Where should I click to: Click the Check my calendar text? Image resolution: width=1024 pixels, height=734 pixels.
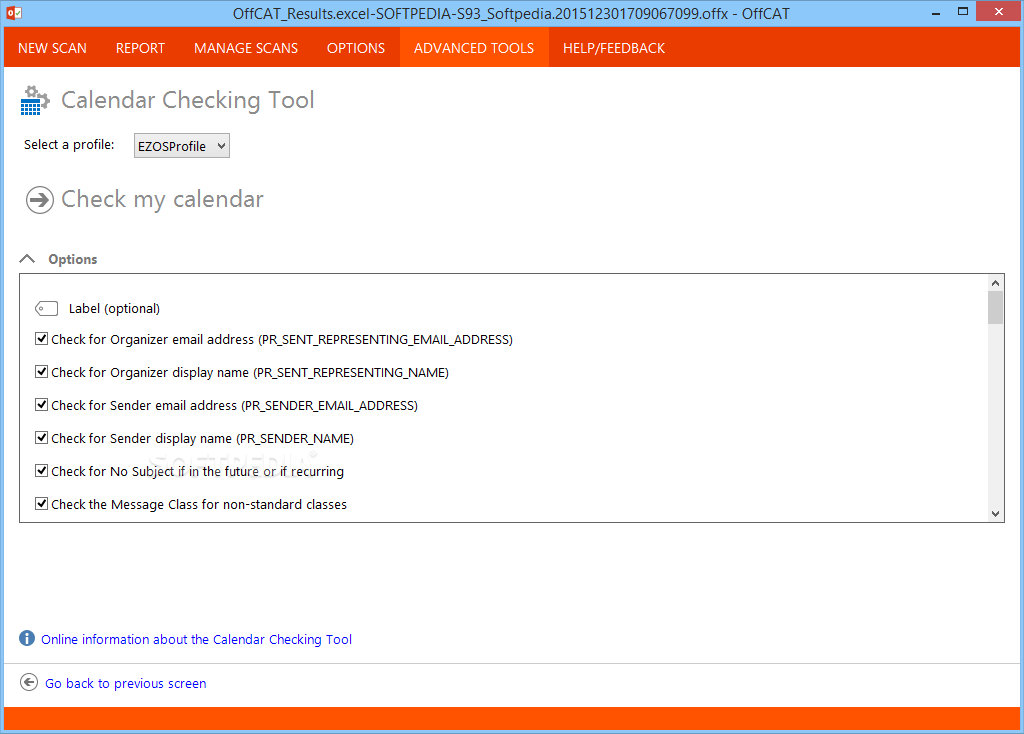click(163, 199)
